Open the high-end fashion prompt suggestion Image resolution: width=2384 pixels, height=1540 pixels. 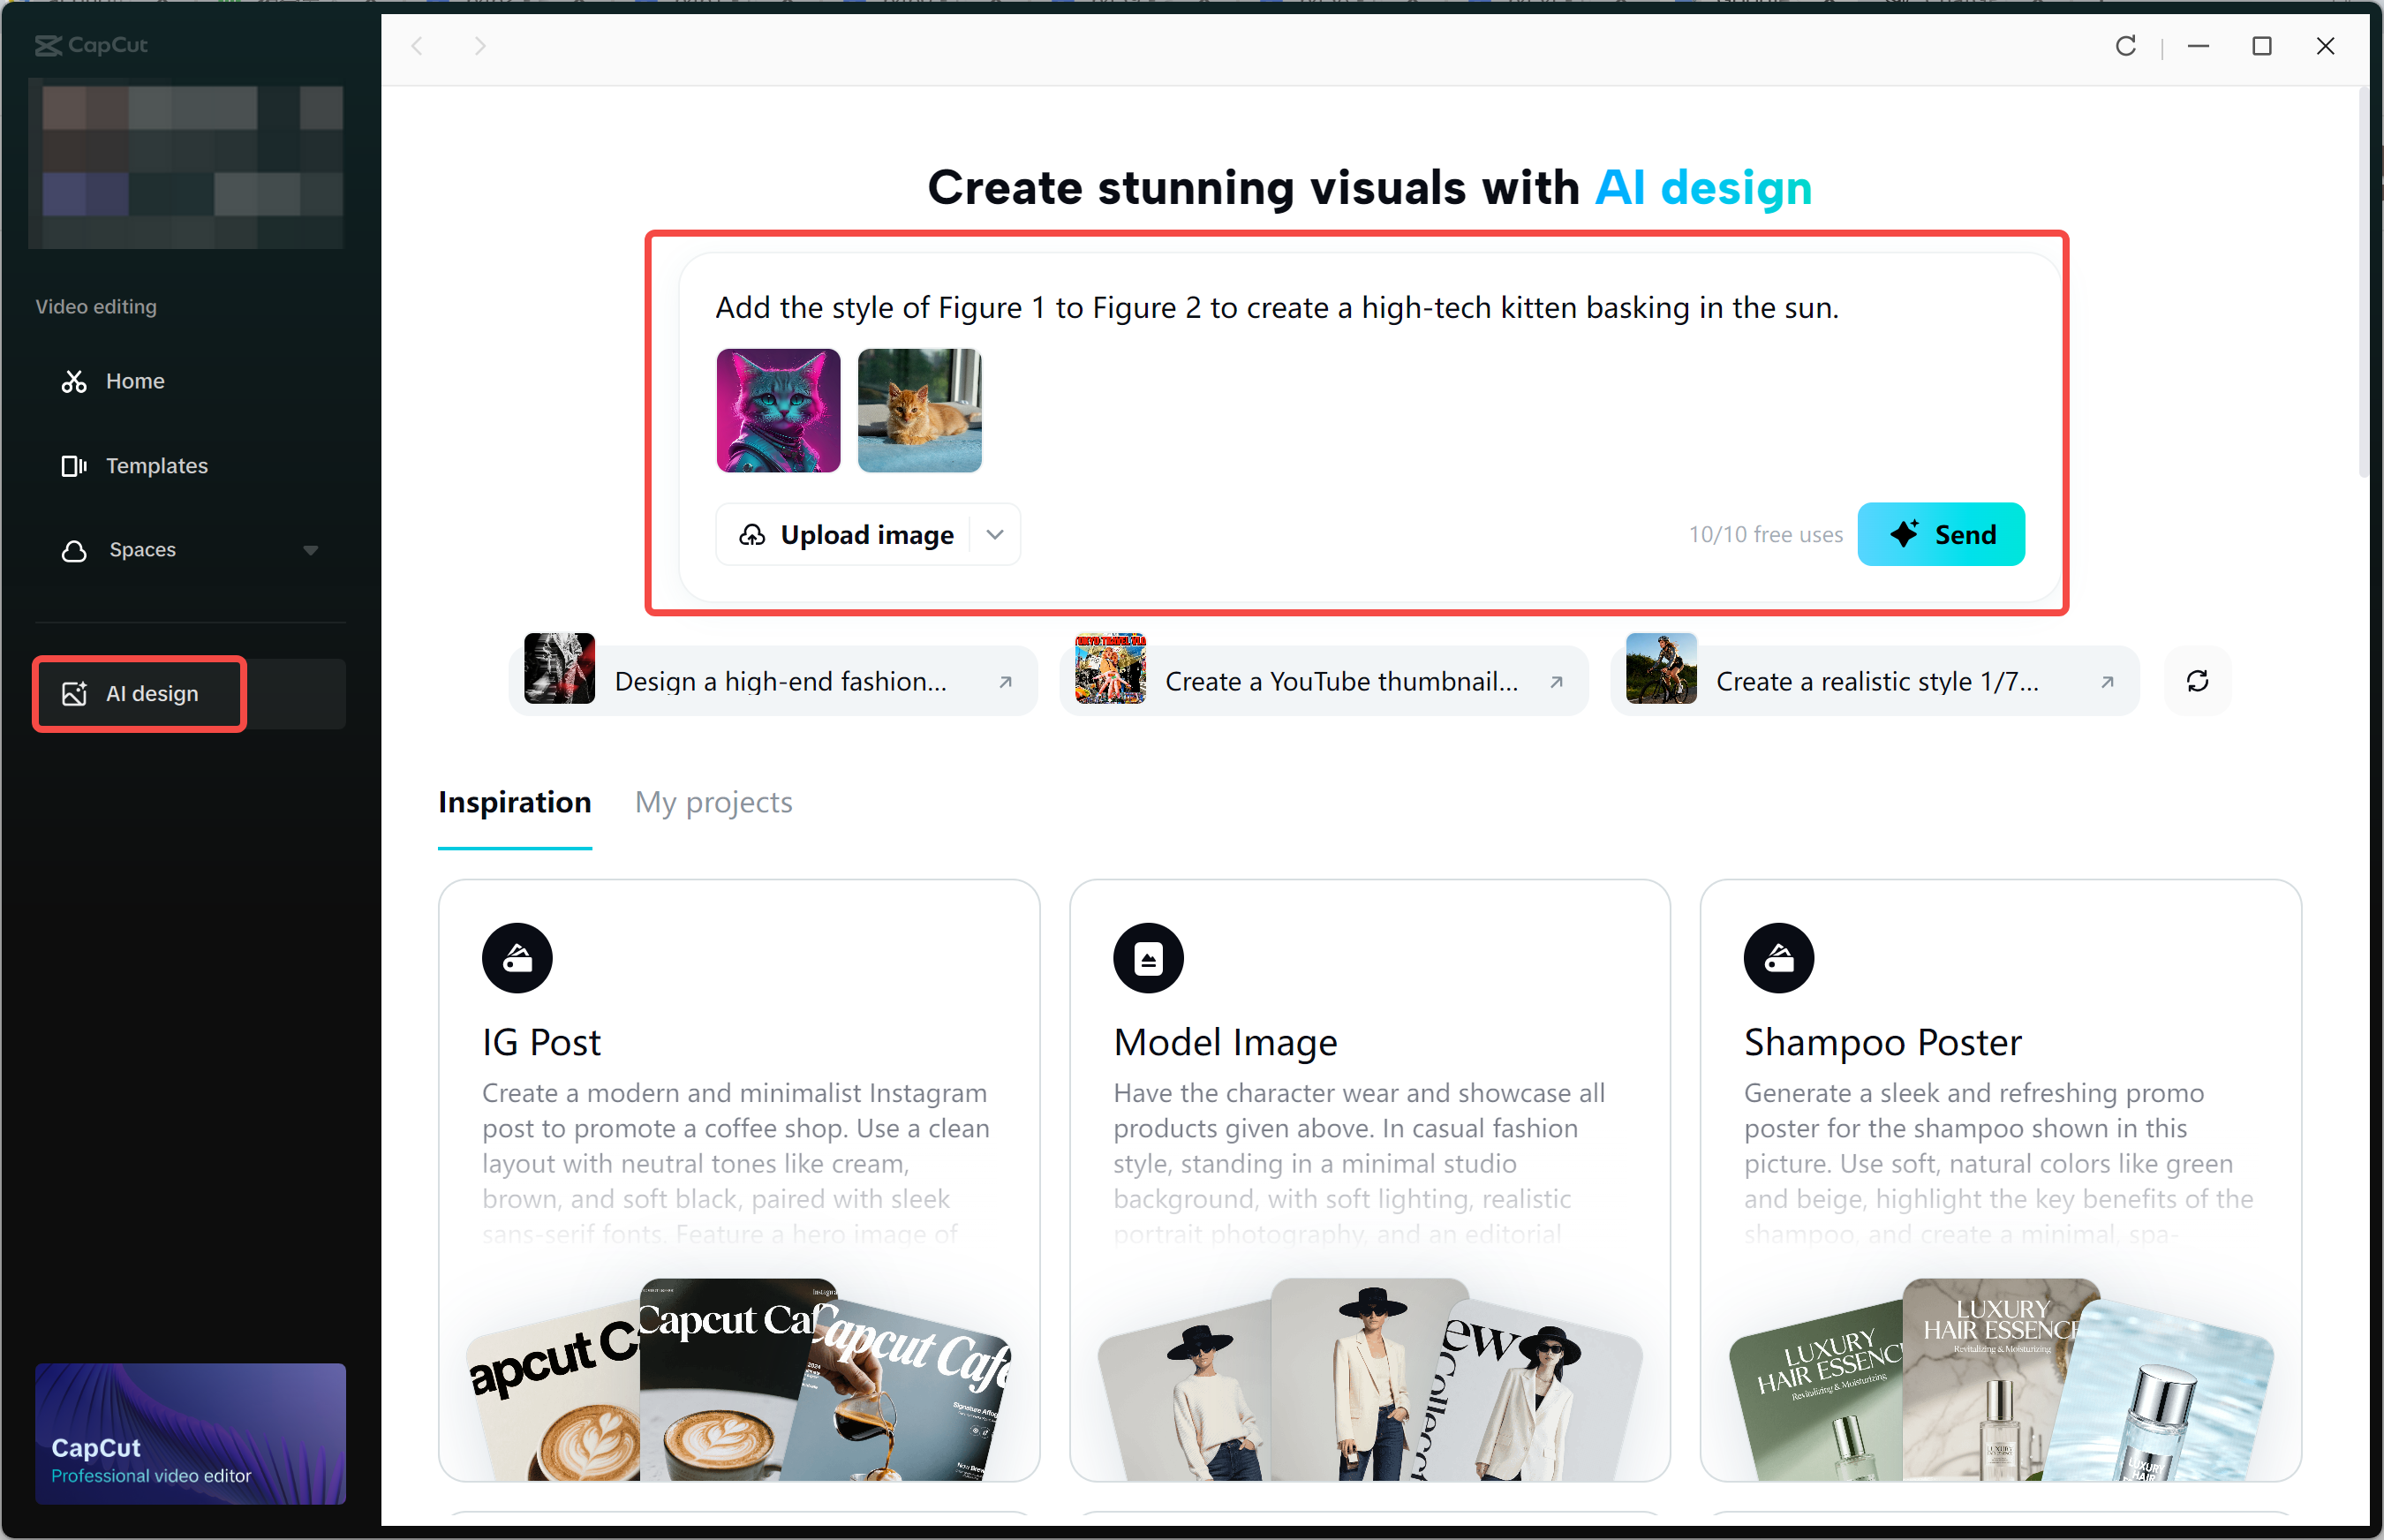(x=772, y=682)
